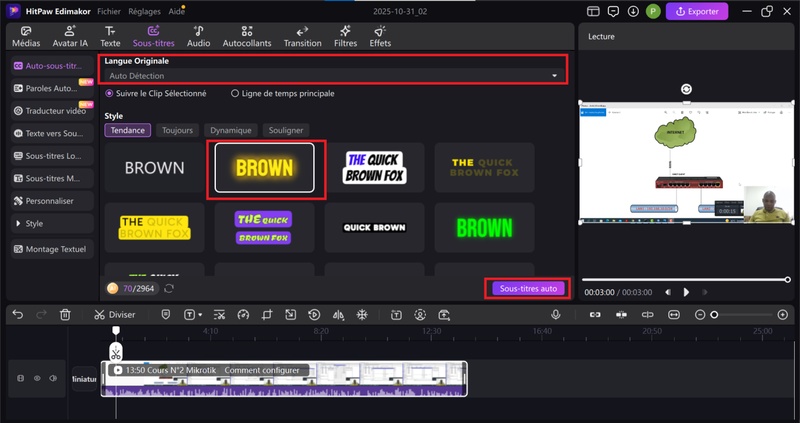Zoom in the timeline with plus icon
800x423 pixels.
783,315
